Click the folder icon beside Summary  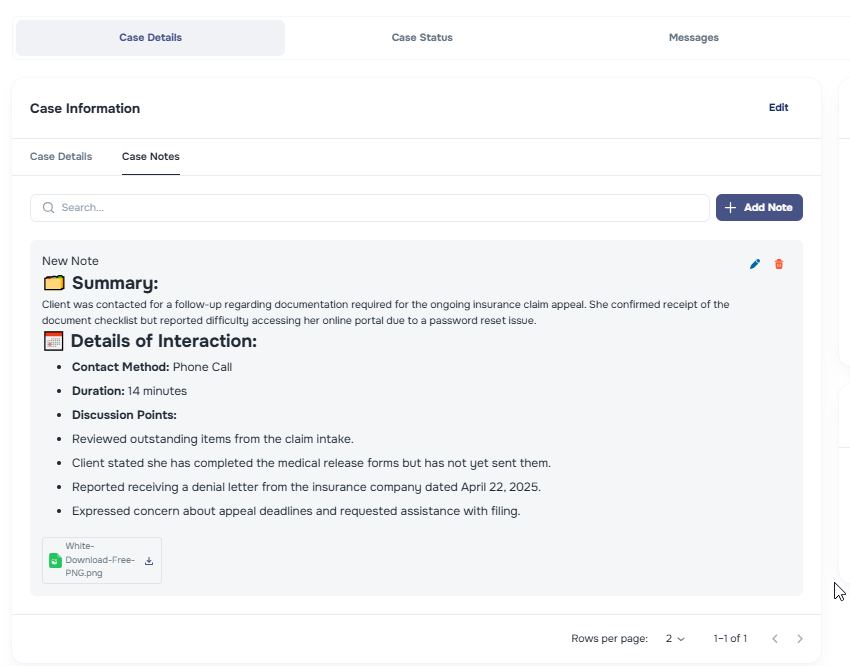point(54,283)
